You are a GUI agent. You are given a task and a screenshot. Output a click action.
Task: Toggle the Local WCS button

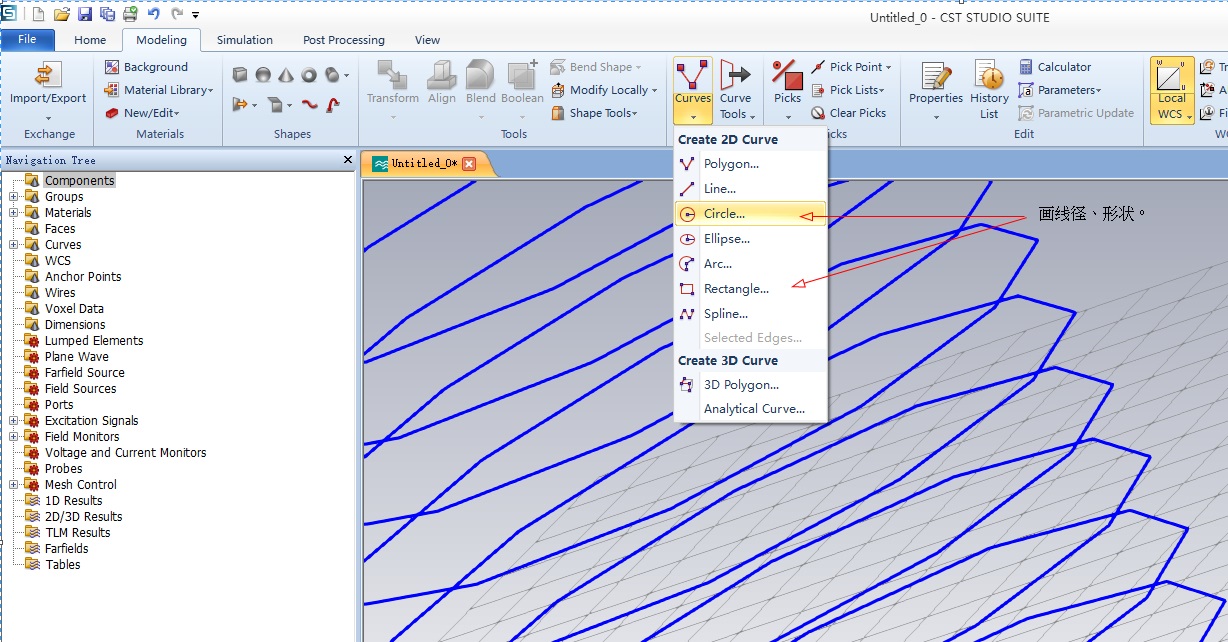1172,90
